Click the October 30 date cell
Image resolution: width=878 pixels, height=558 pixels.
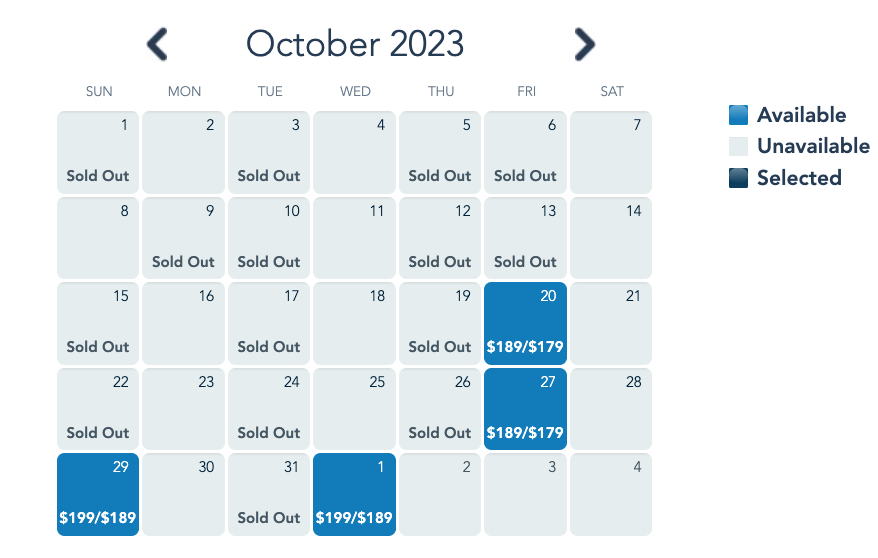[183, 494]
